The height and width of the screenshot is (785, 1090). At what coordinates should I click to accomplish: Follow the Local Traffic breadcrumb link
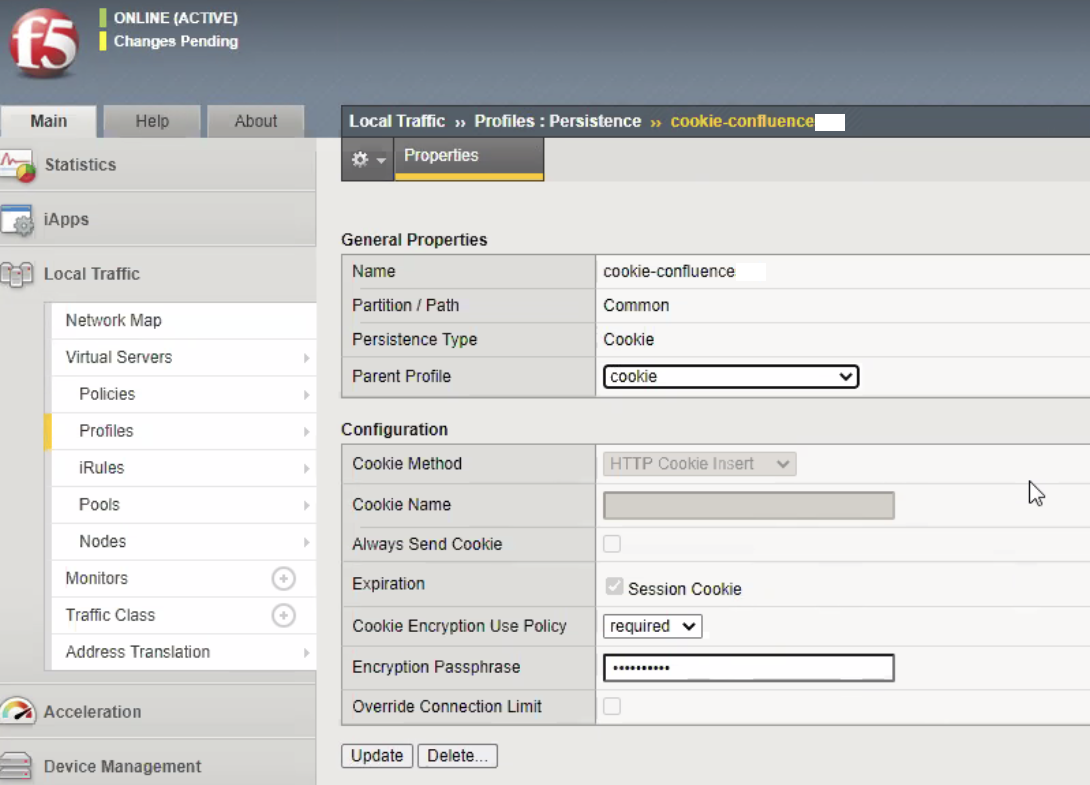pos(397,121)
